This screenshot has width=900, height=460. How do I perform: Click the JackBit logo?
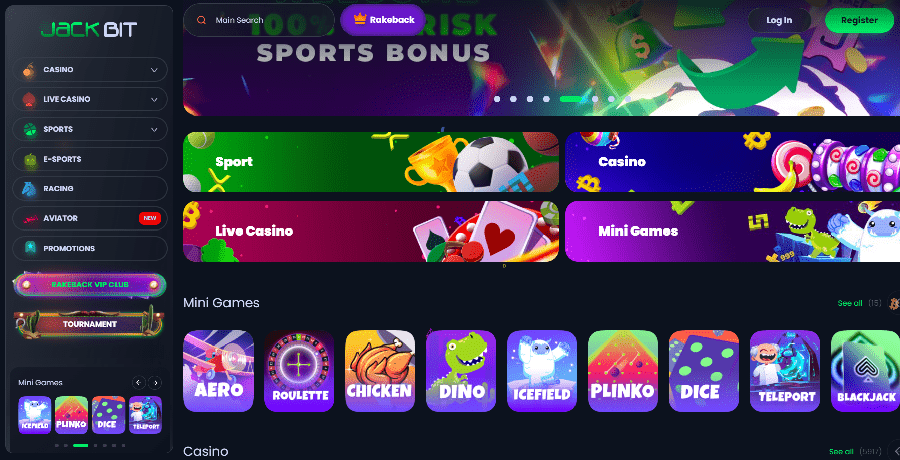(89, 30)
